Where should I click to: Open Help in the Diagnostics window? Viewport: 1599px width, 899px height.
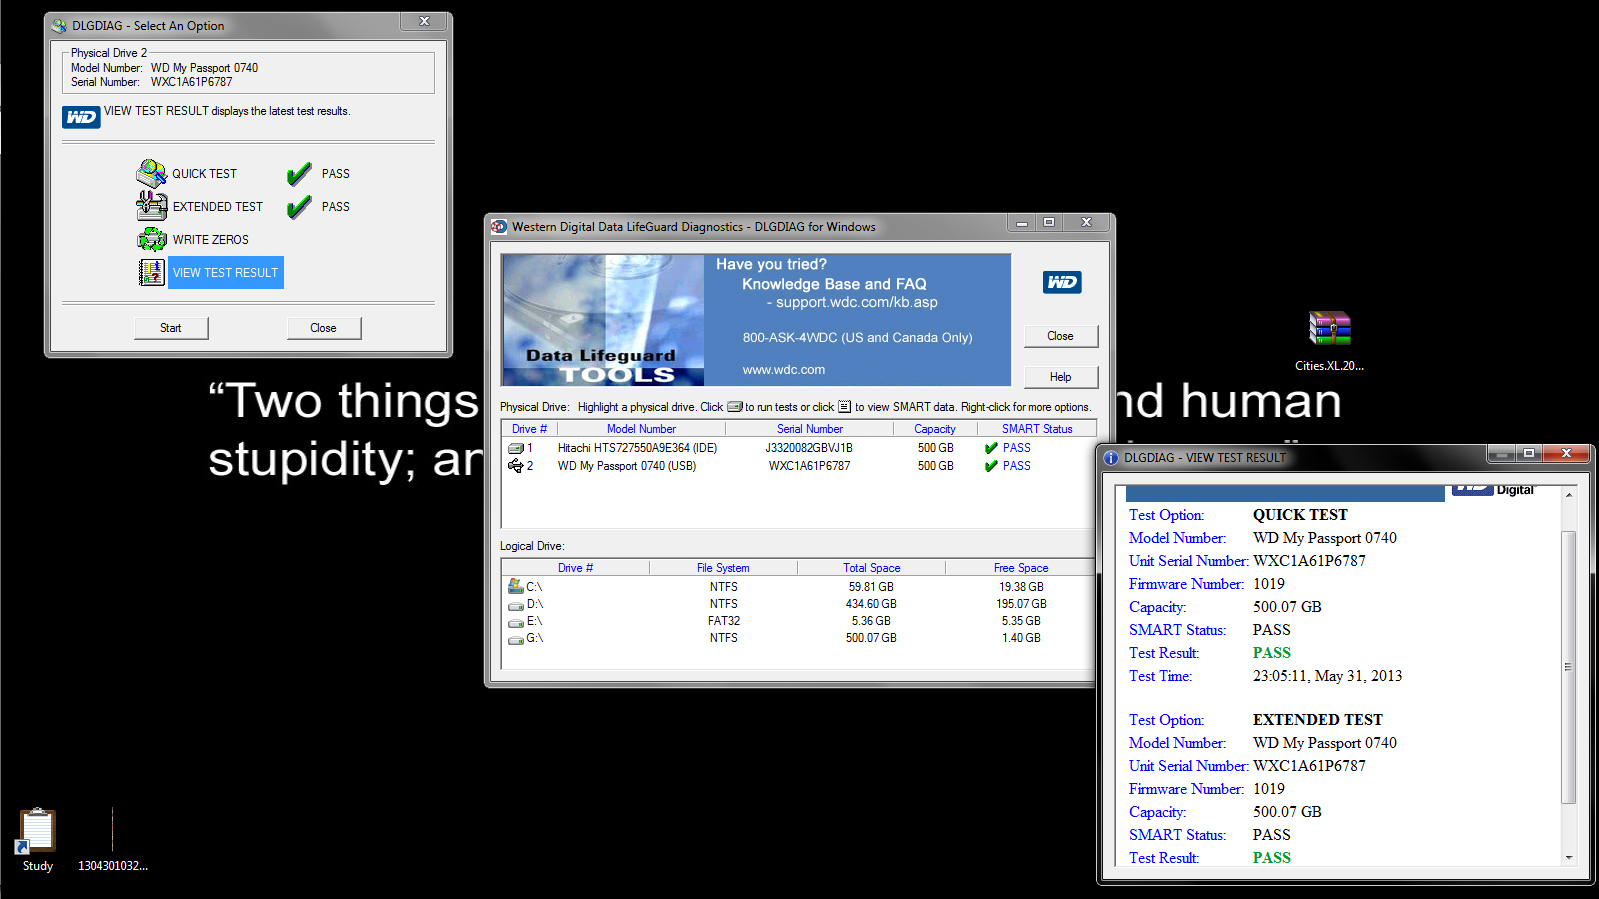(1060, 377)
